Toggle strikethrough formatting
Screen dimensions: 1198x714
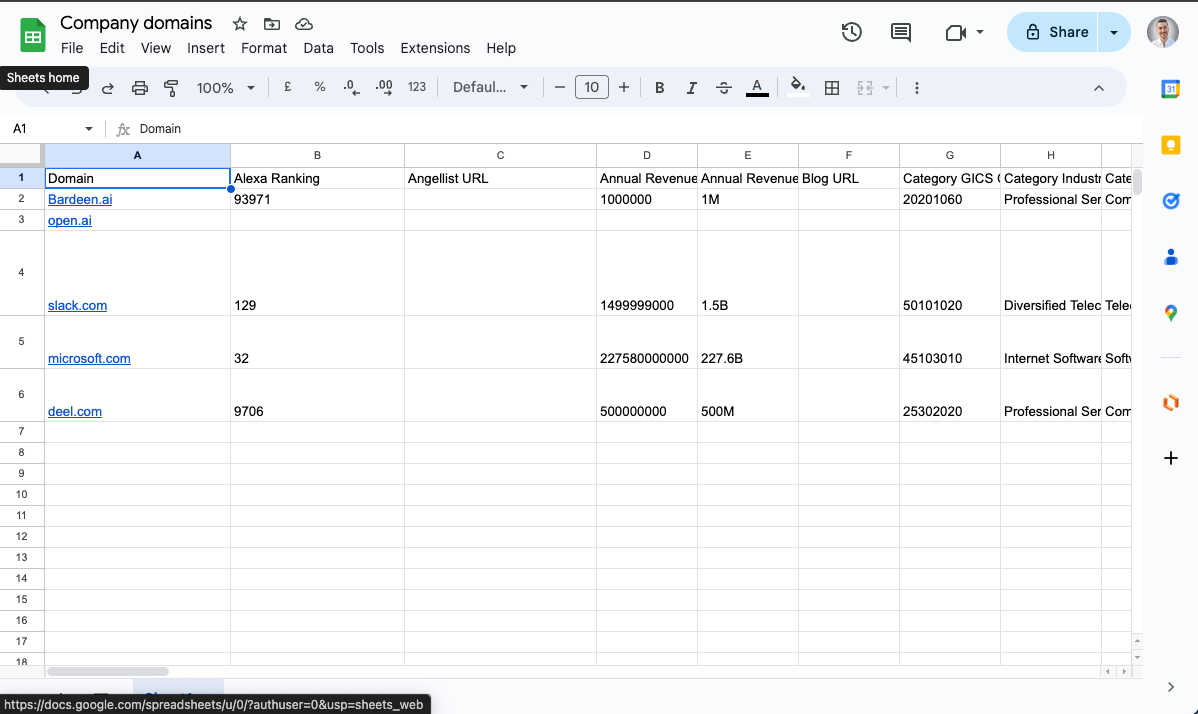click(724, 88)
